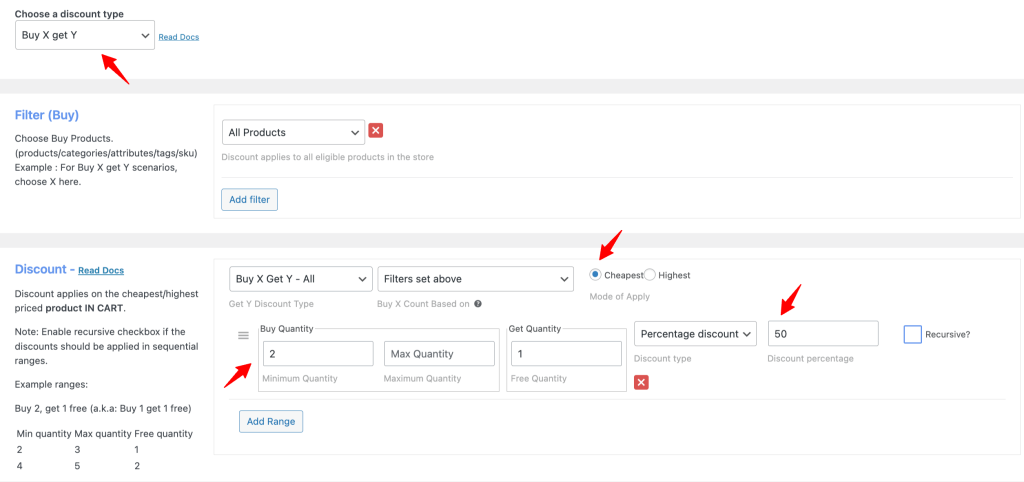Click the Add Range button
The height and width of the screenshot is (482, 1024).
(270, 421)
